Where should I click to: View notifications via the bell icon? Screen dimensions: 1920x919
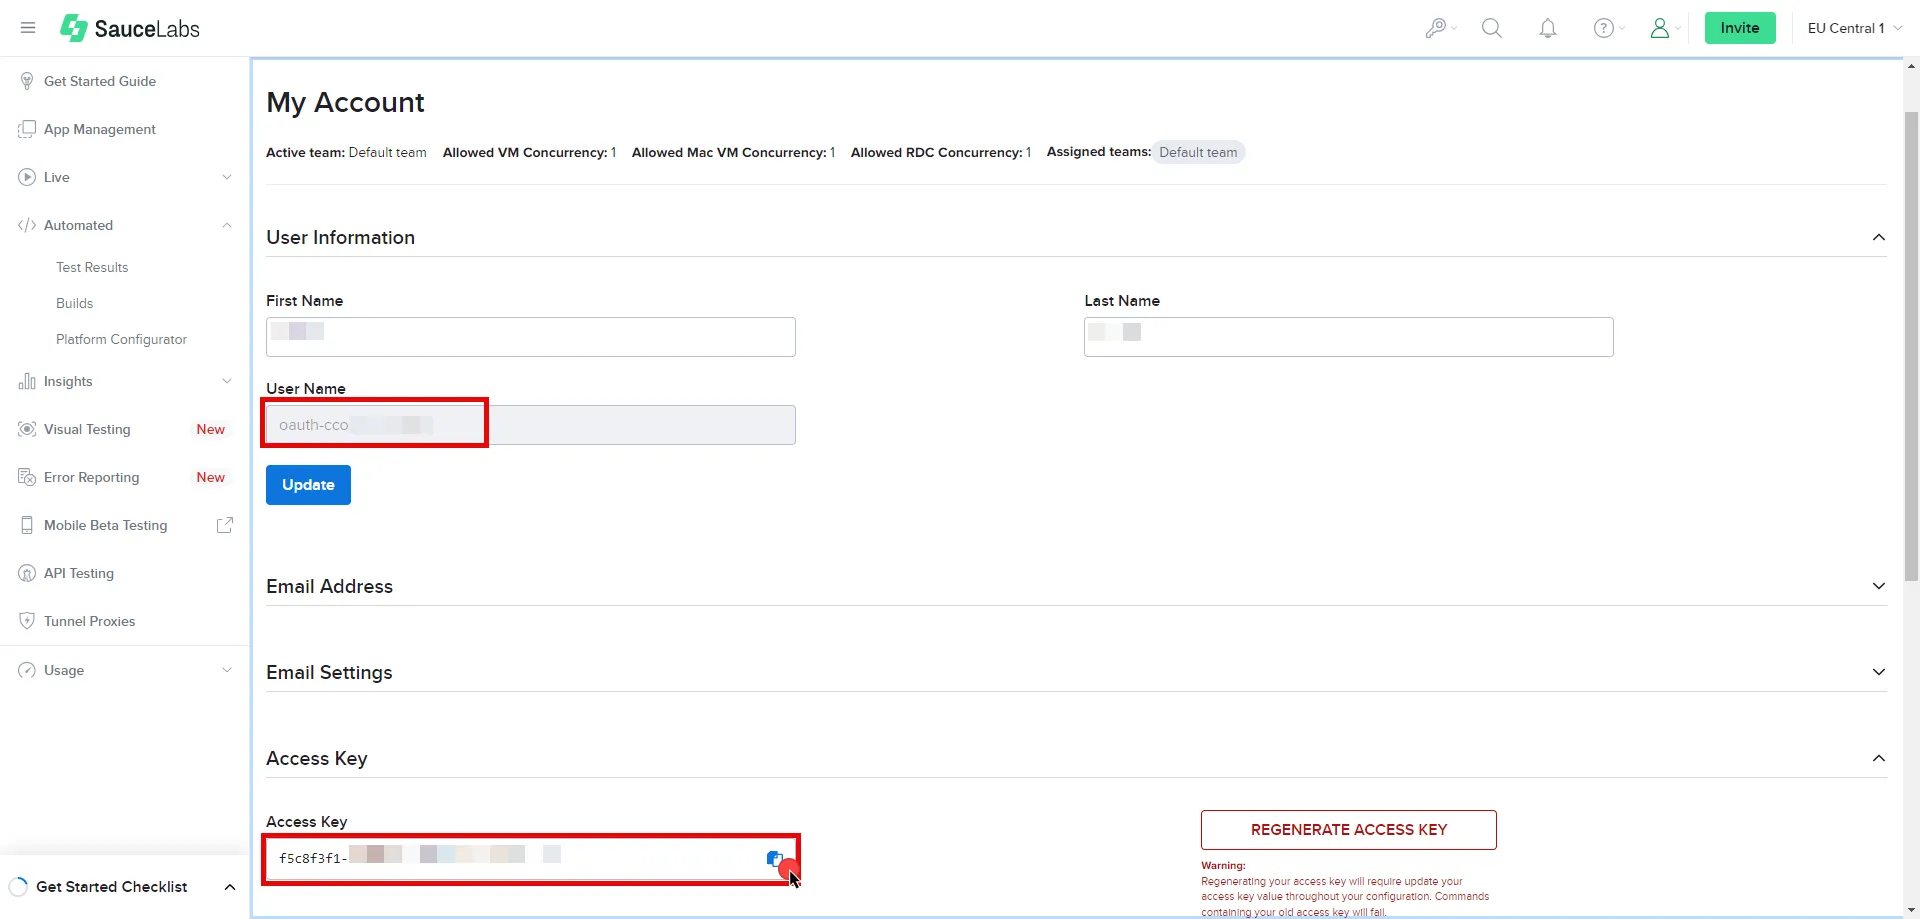click(1547, 28)
